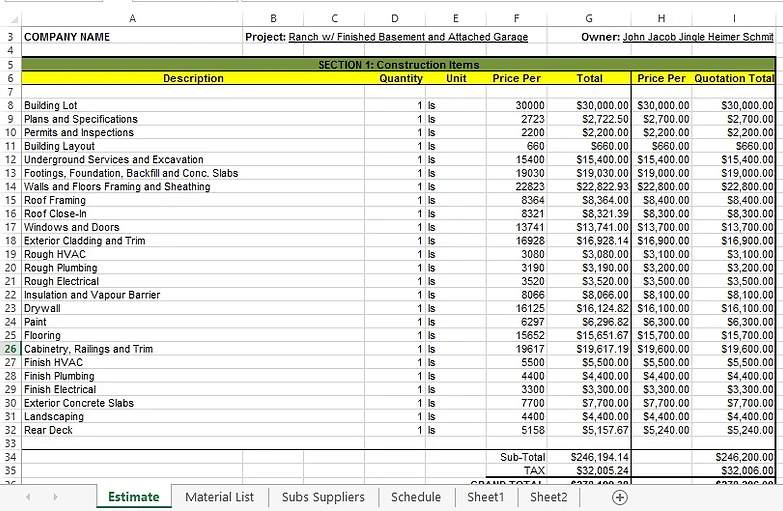The height and width of the screenshot is (511, 783).
Task: Select the Paint cell
Action: pos(193,322)
